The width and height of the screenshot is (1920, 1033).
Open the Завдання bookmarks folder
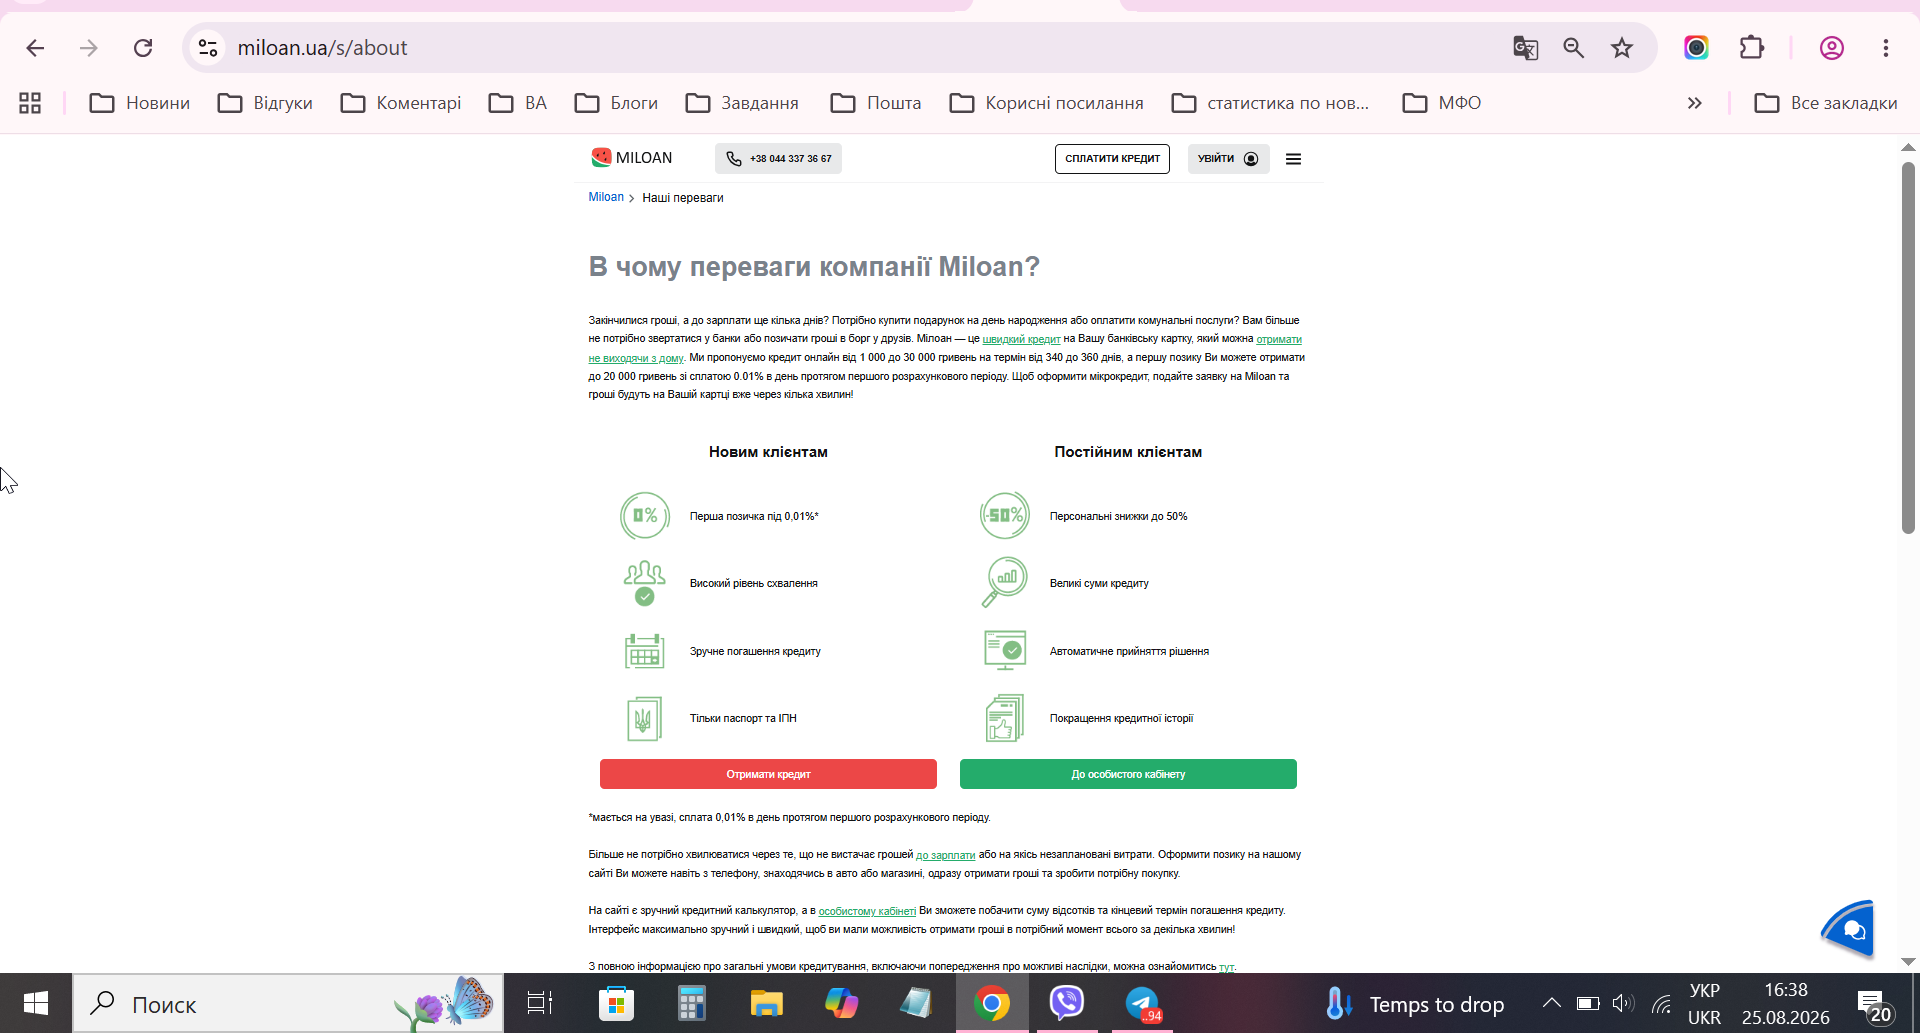(x=743, y=103)
